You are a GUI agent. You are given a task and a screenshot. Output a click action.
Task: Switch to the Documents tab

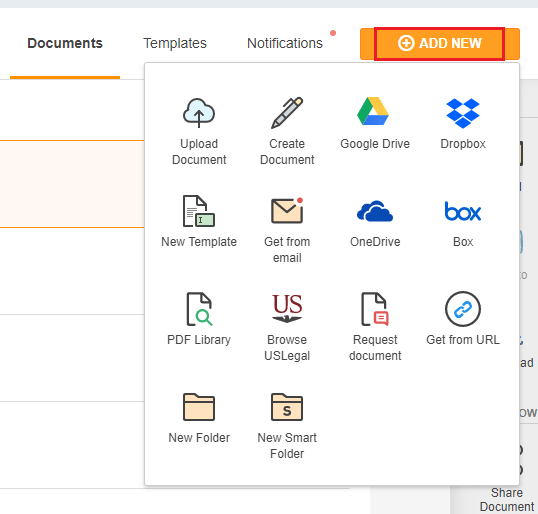coord(65,43)
